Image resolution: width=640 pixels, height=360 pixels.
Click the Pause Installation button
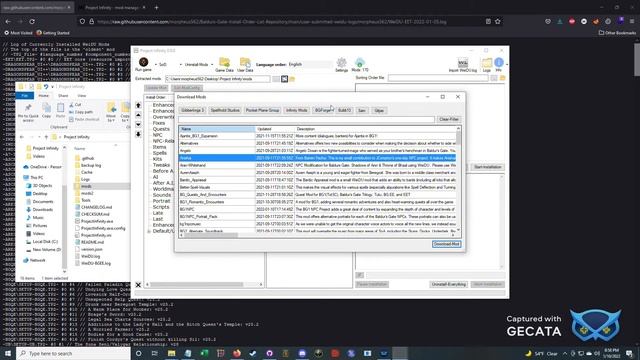372,284
